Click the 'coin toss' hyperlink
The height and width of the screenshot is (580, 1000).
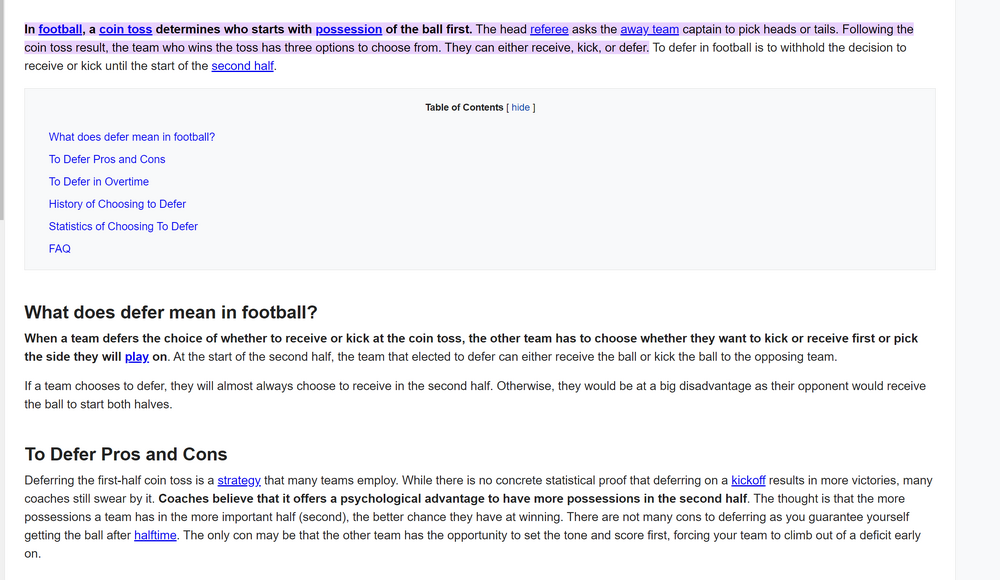[126, 30]
